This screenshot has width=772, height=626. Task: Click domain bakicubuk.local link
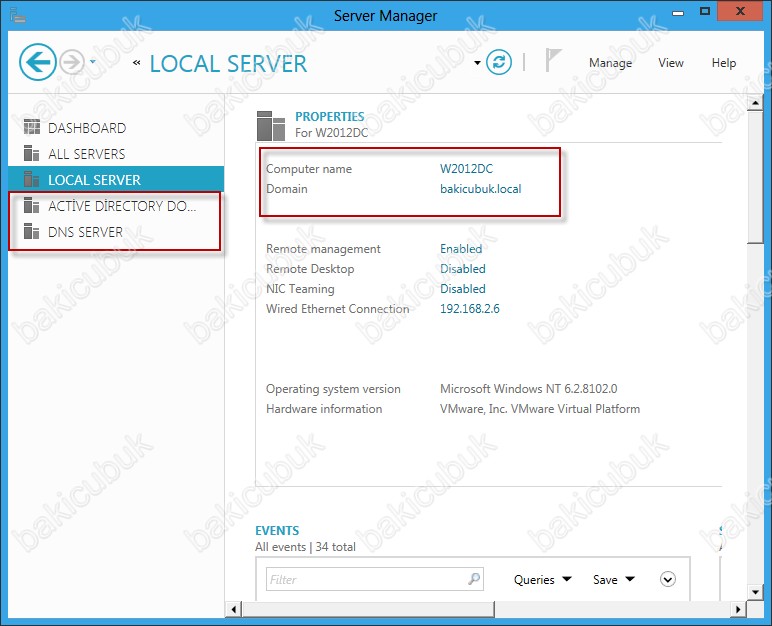(x=481, y=189)
